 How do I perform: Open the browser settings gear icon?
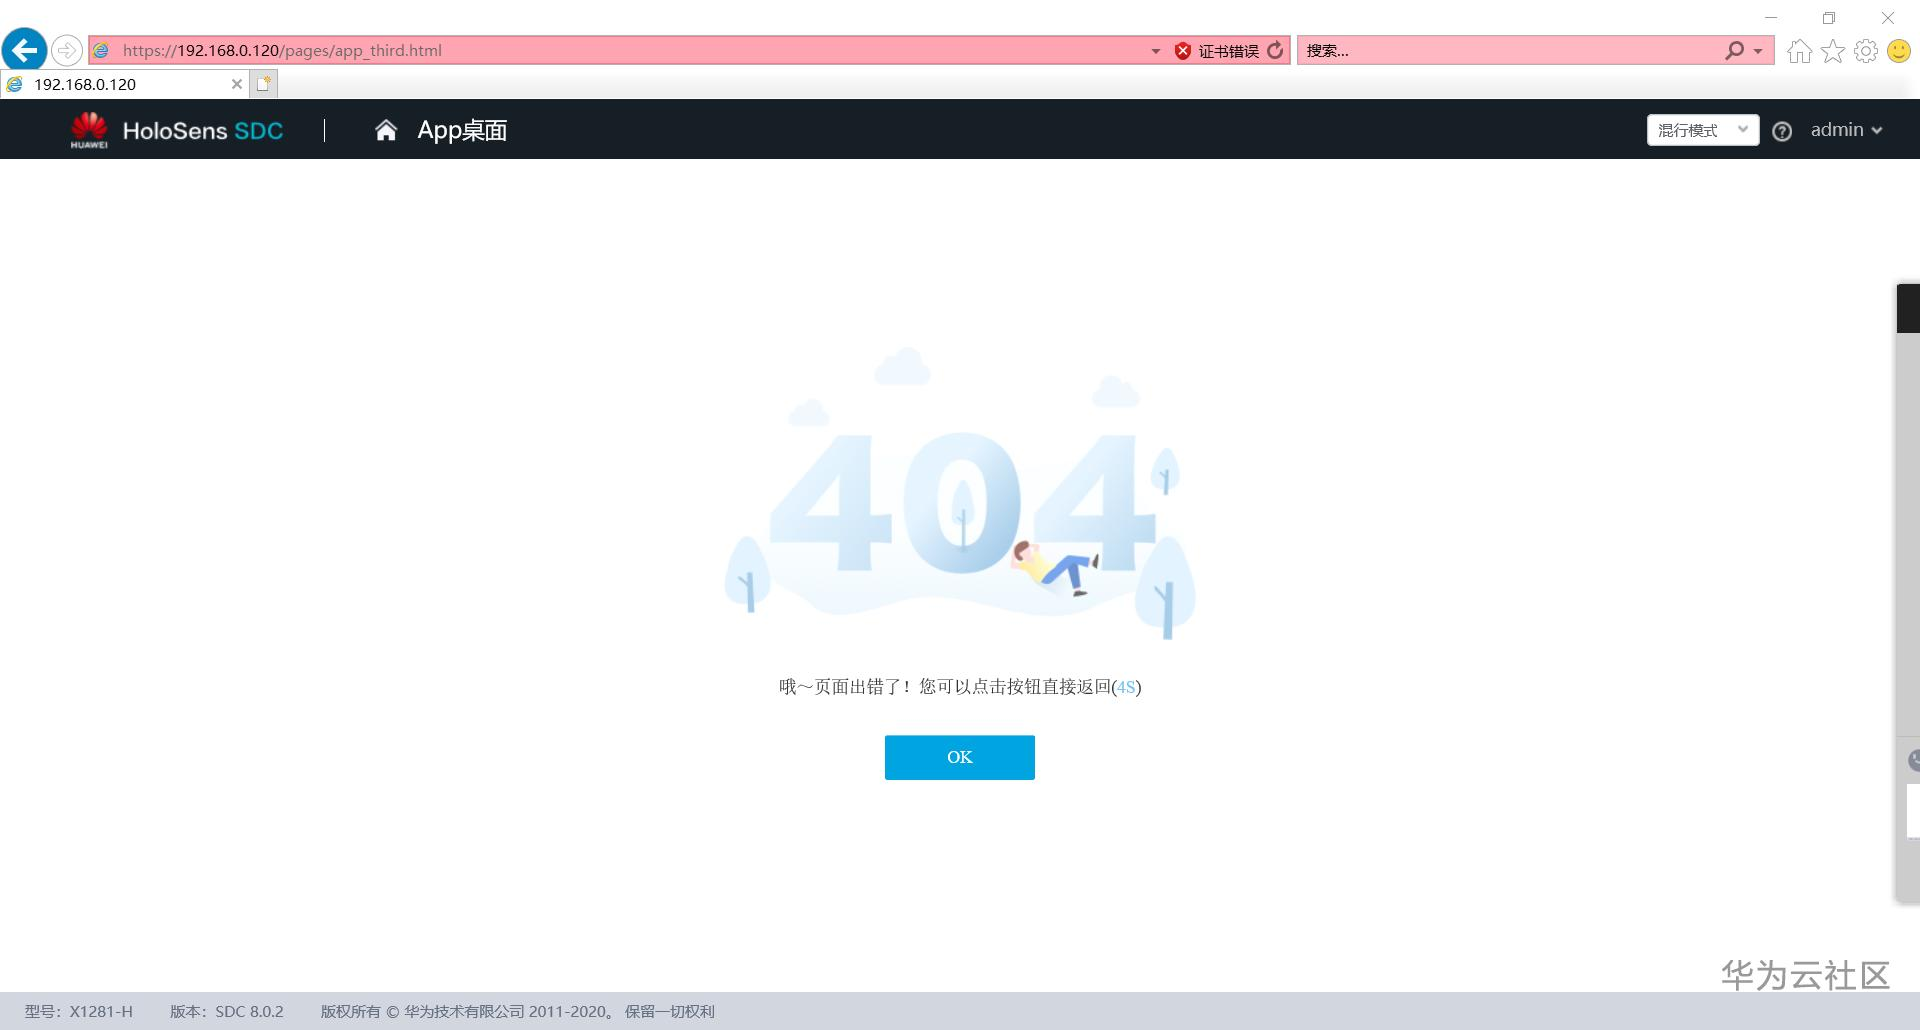[x=1867, y=50]
